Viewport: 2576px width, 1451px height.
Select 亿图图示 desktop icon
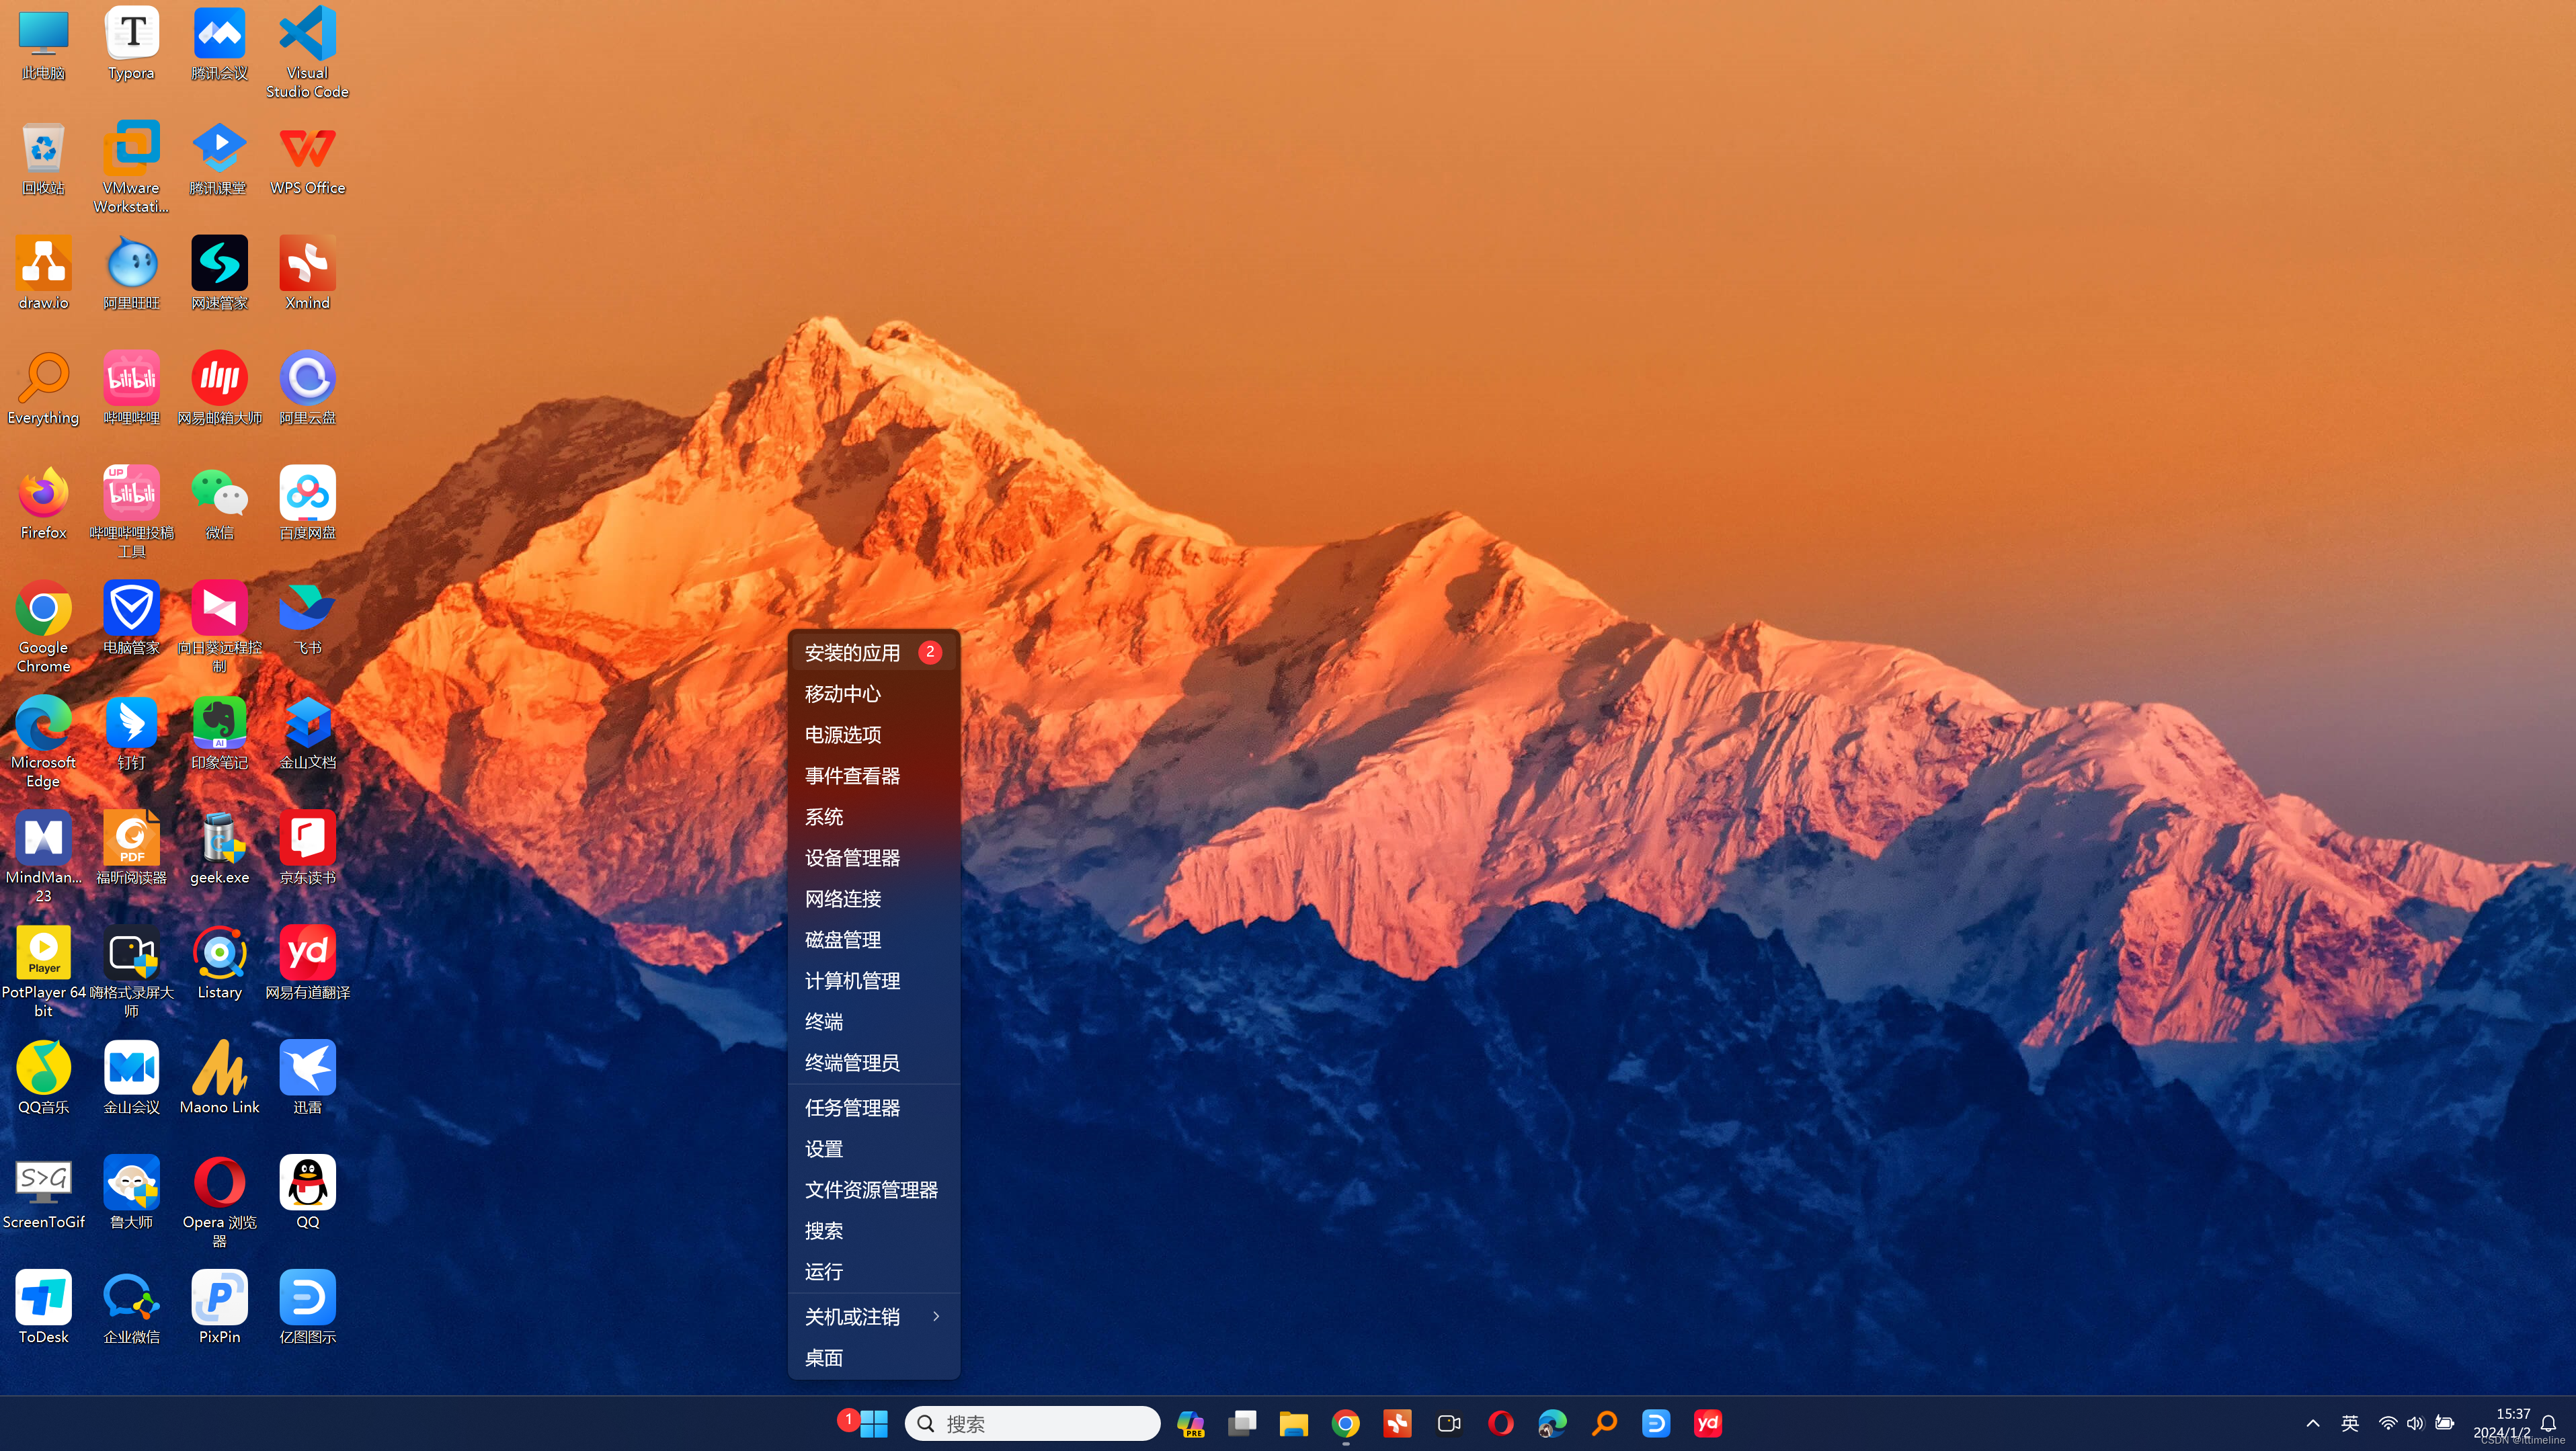coord(307,1308)
